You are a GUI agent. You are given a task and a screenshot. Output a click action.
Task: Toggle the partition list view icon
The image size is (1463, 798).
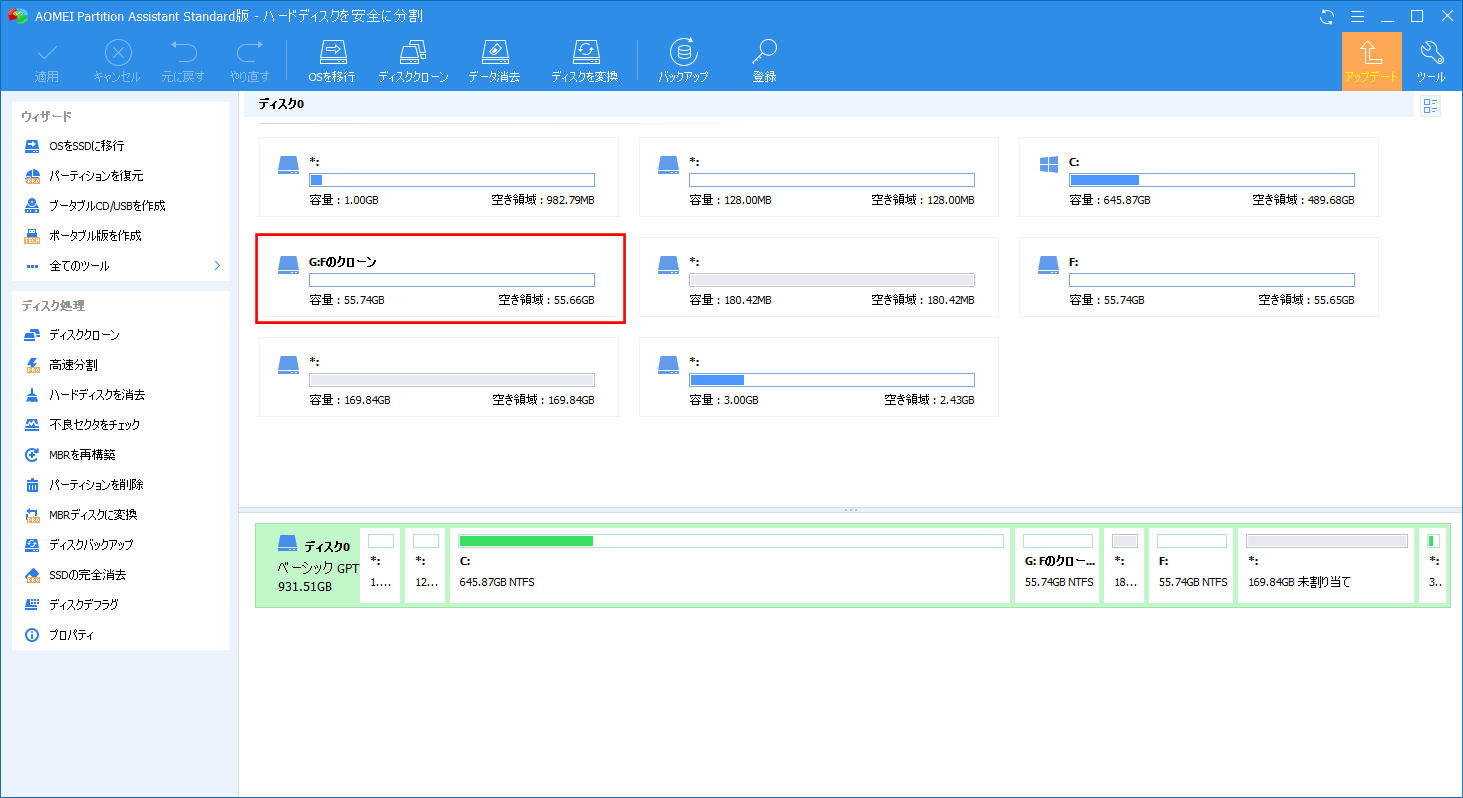pyautogui.click(x=1430, y=107)
